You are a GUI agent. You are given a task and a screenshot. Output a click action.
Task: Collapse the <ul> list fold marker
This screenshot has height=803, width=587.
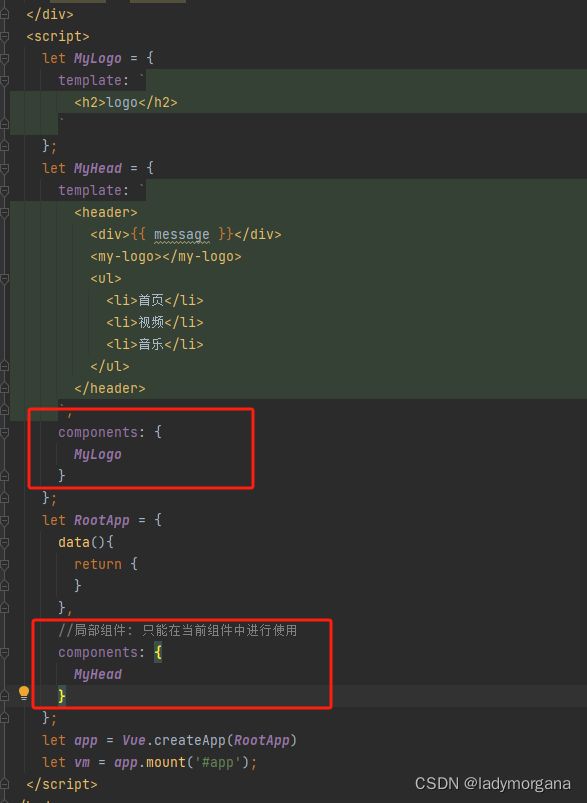[5, 279]
